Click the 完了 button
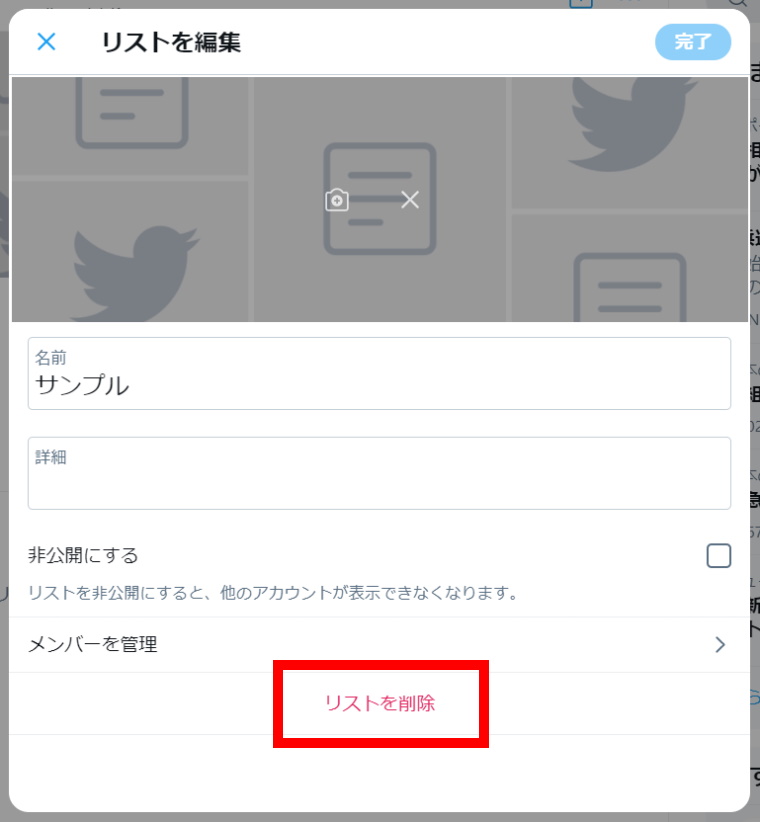Screen dimensions: 760x822 tap(692, 41)
